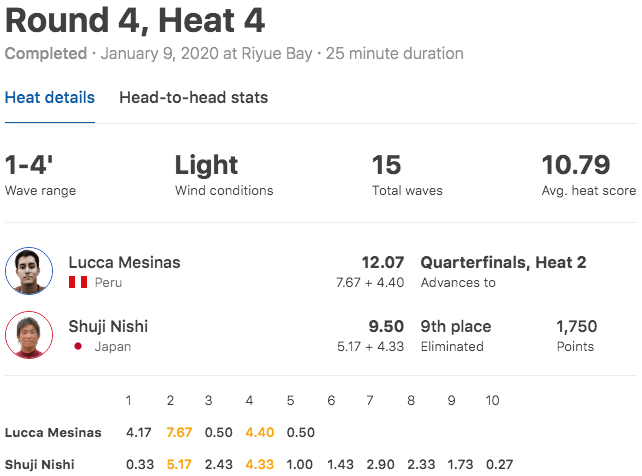Click Lucca Mesinas's name in the score table
Viewport: 642px width, 476px height.
pos(53,433)
